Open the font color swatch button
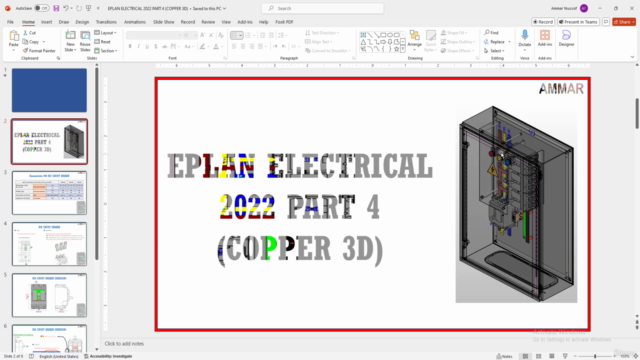 (216, 47)
